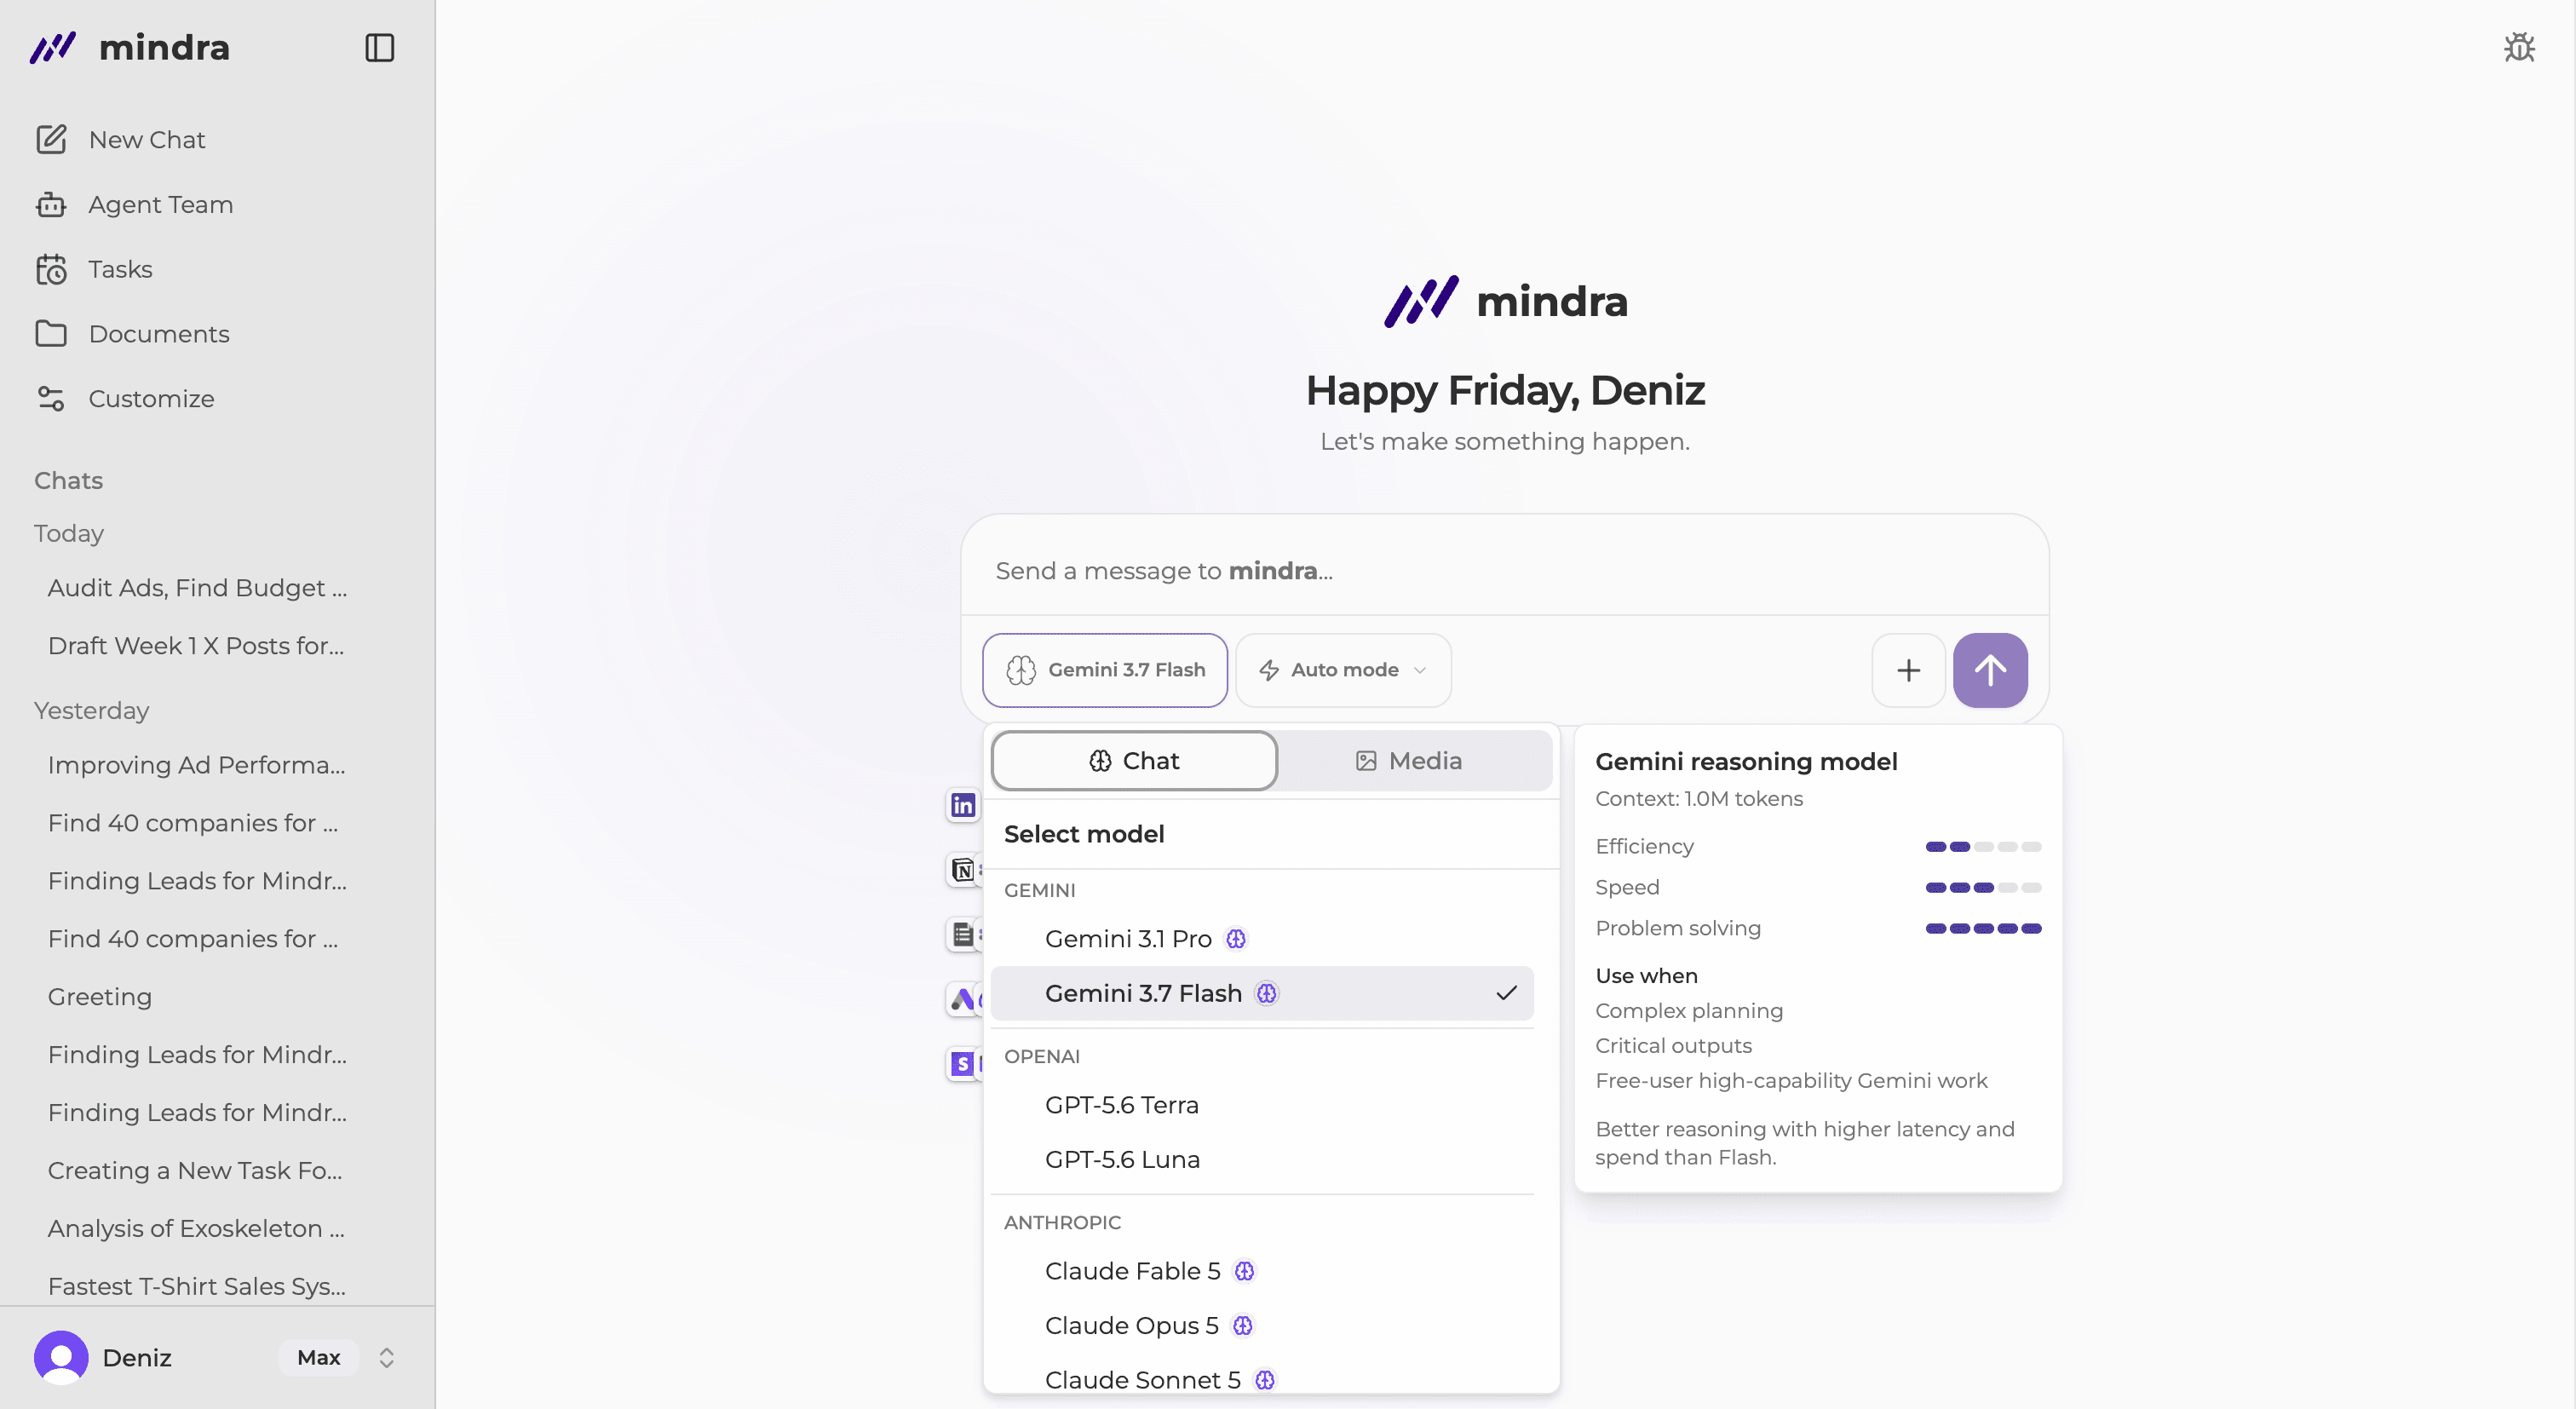Click the Customize sliders icon
This screenshot has width=2576, height=1409.
51,398
